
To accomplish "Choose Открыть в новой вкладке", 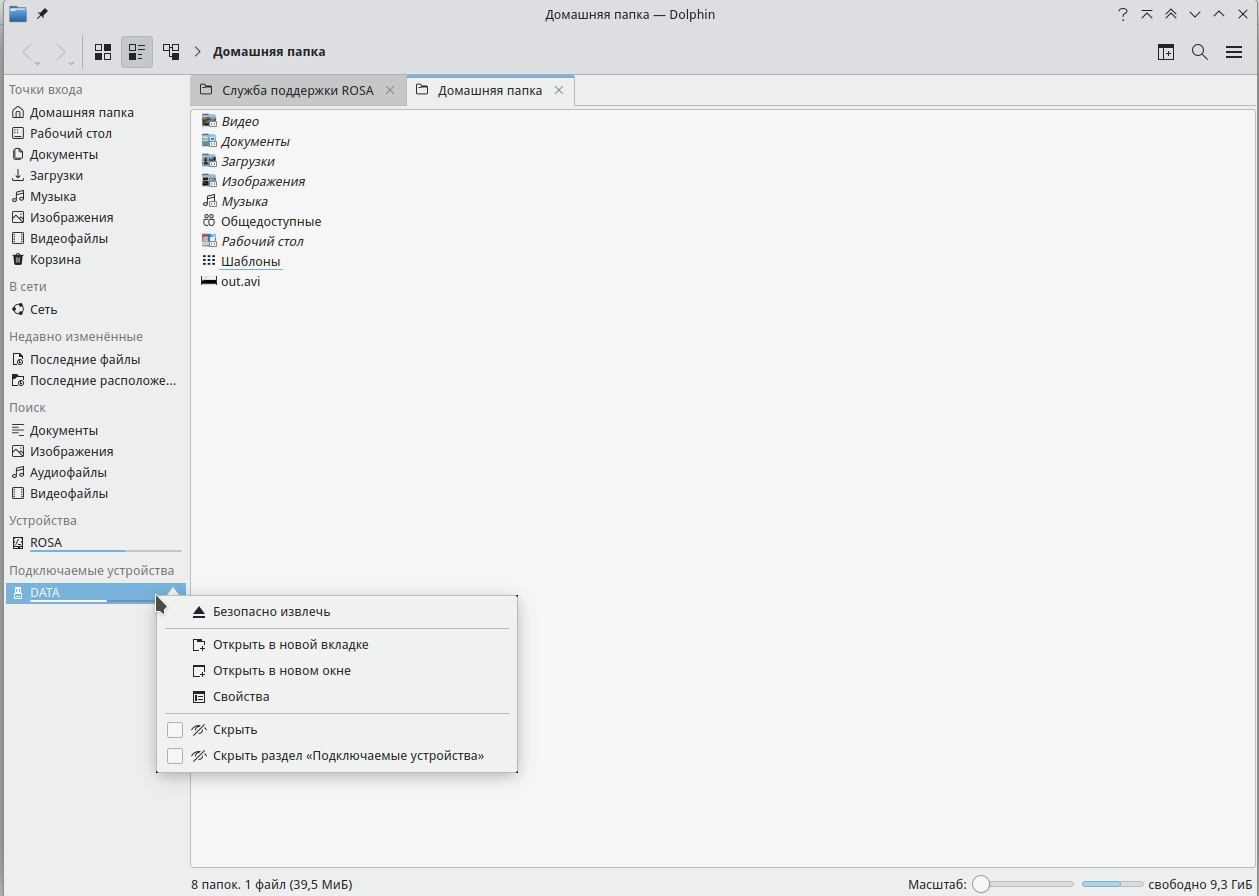I will (x=336, y=644).
